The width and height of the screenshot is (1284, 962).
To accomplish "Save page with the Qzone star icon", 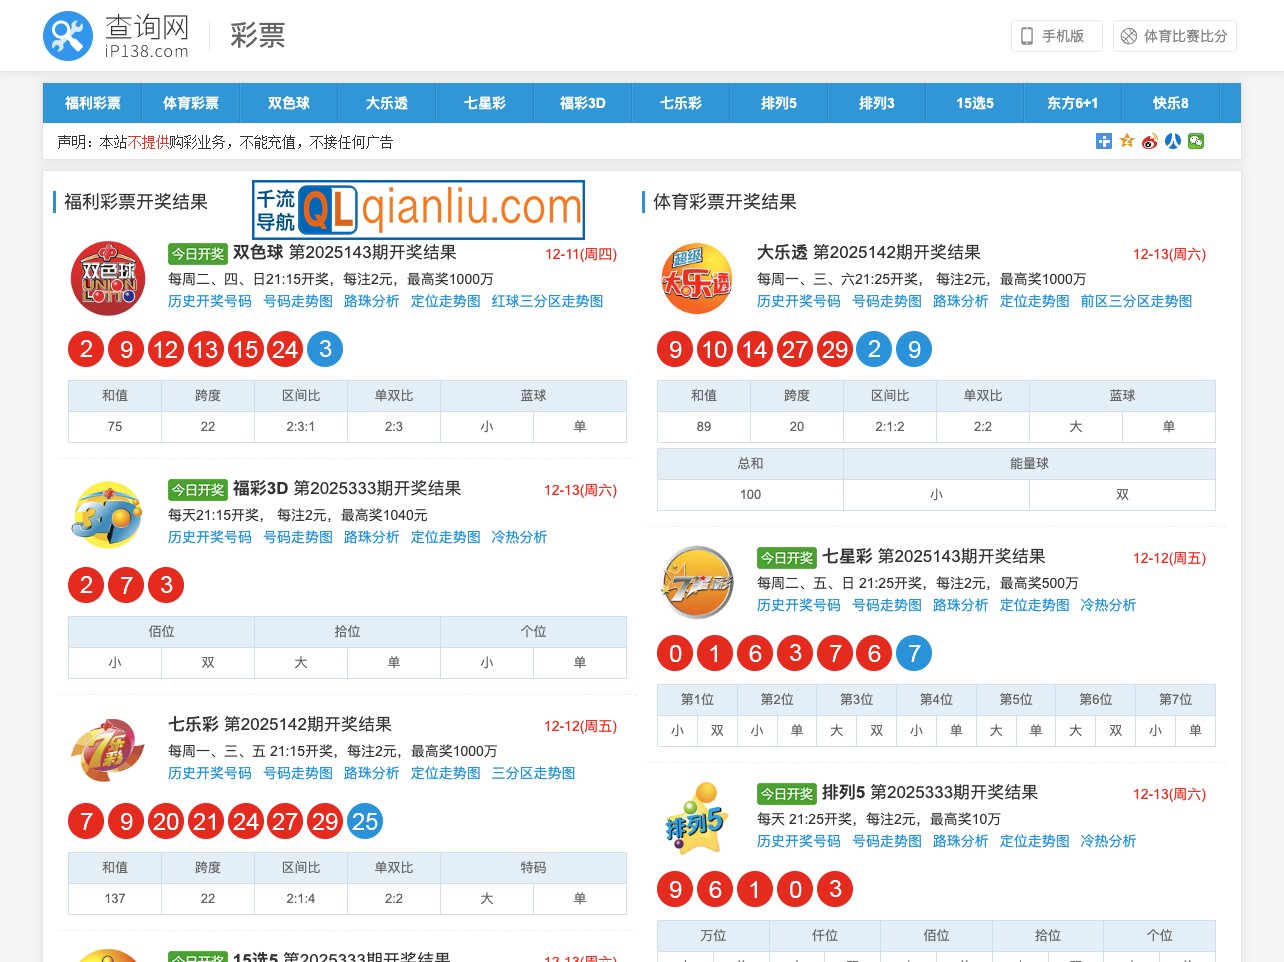I will [x=1126, y=141].
